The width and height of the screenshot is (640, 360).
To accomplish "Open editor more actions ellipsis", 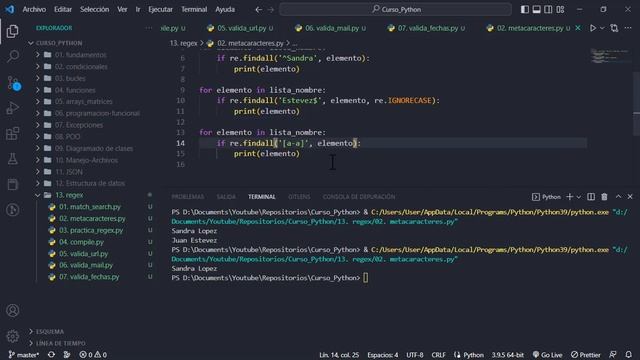I will [x=628, y=28].
